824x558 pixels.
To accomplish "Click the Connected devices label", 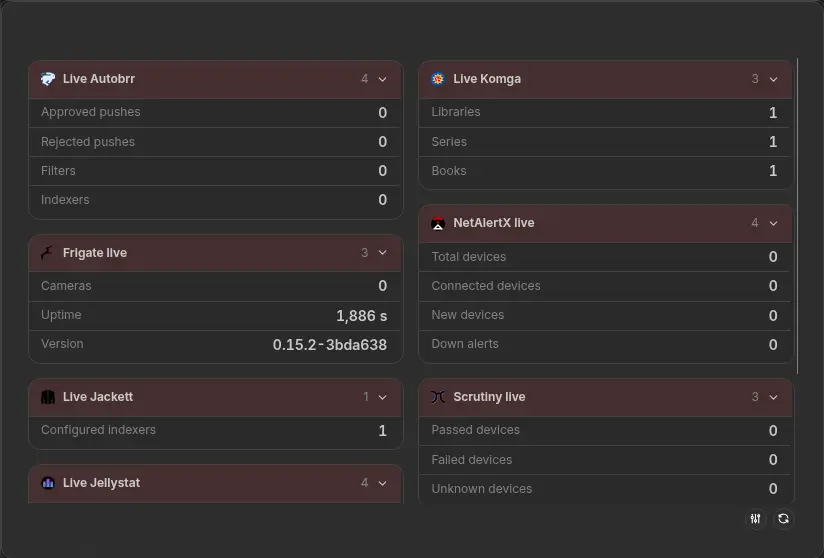I will [486, 286].
